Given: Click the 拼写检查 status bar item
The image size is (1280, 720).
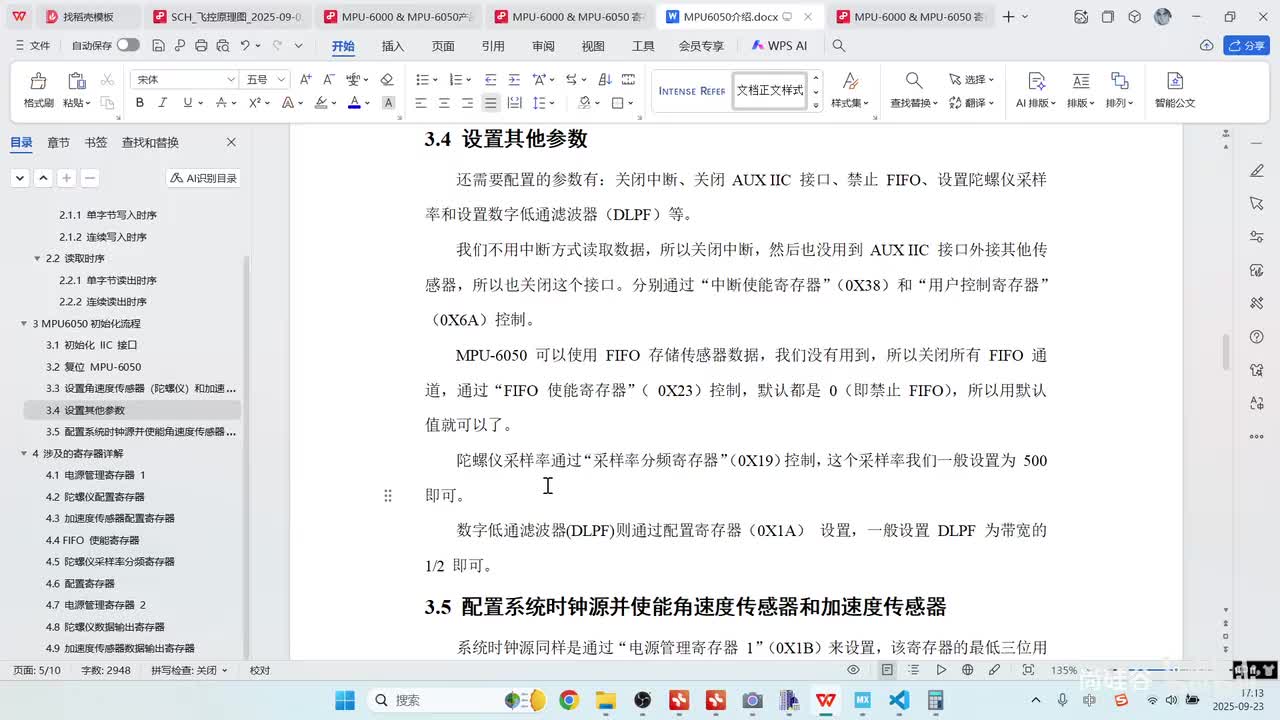Looking at the screenshot, I should coord(189,670).
